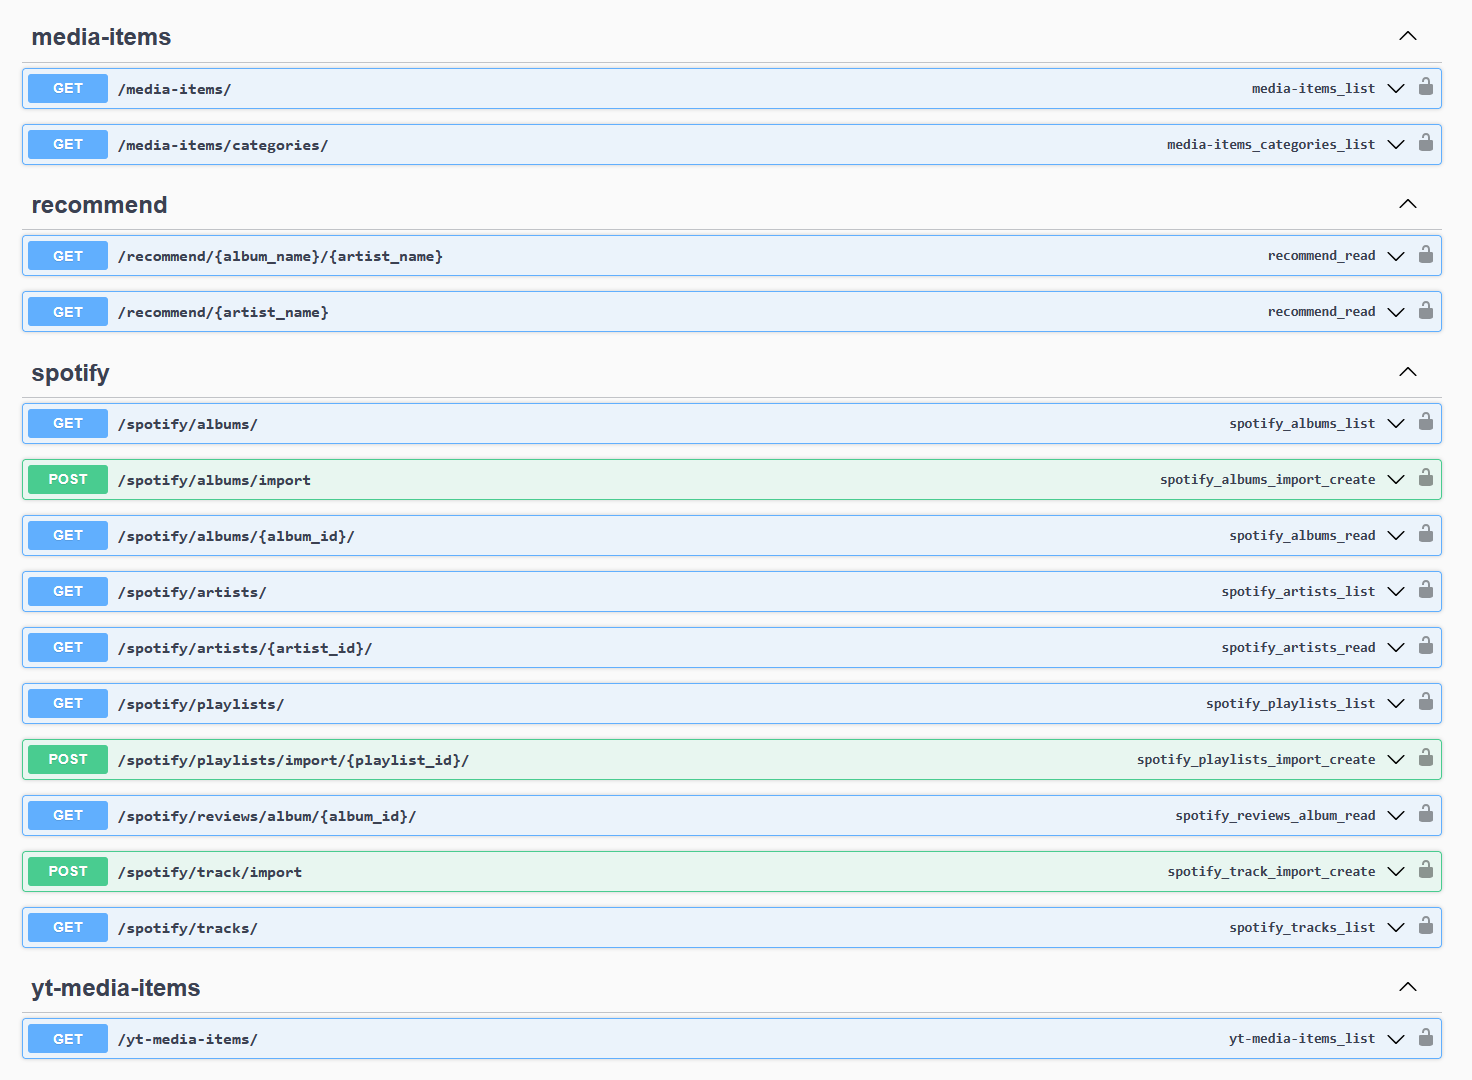Click lock icon on media-items_categories_list row

(x=1426, y=143)
